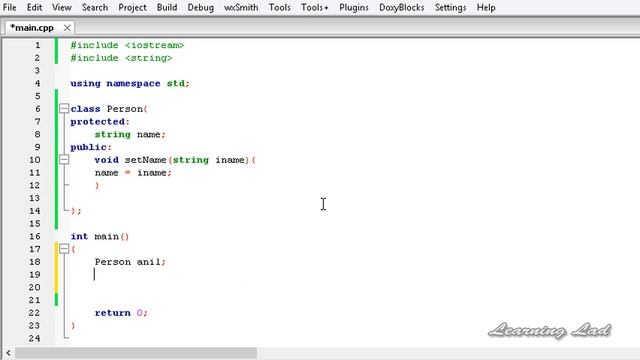Screen dimensions: 640x360
Task: Click line number 24 in margin
Action: pos(35,338)
